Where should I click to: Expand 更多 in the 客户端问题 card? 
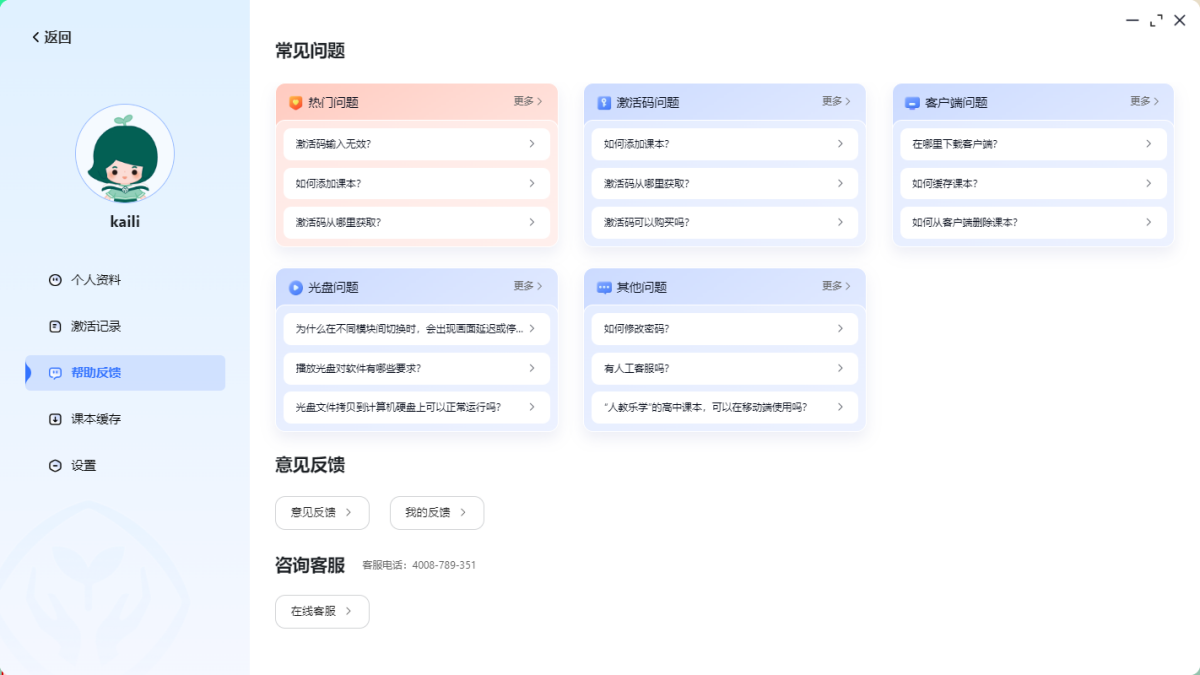[1144, 101]
